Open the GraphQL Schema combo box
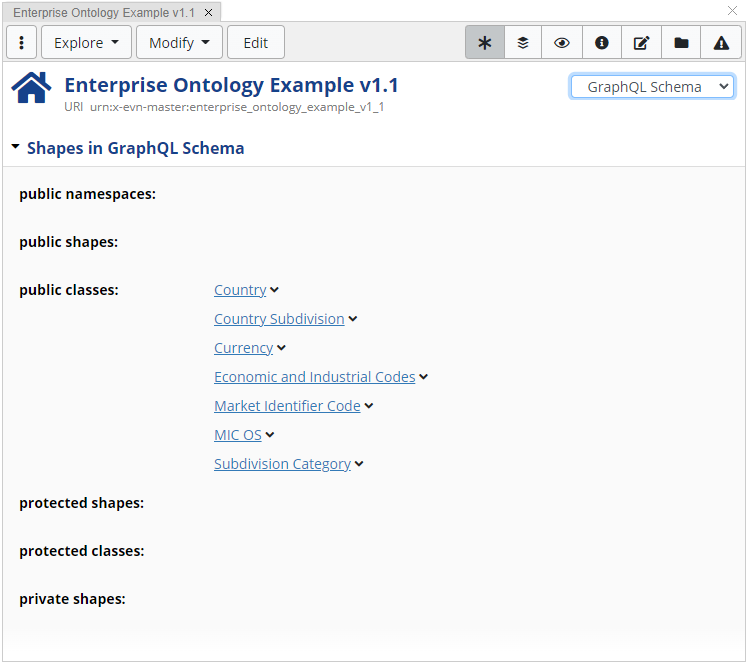 pyautogui.click(x=652, y=87)
